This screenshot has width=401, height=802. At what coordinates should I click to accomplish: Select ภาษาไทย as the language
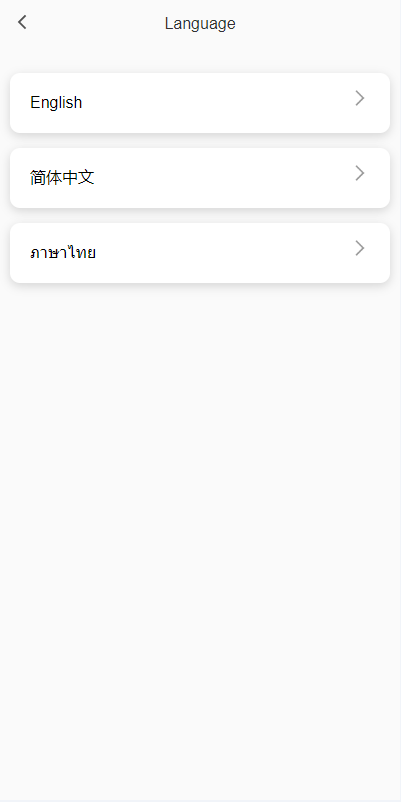(x=200, y=253)
